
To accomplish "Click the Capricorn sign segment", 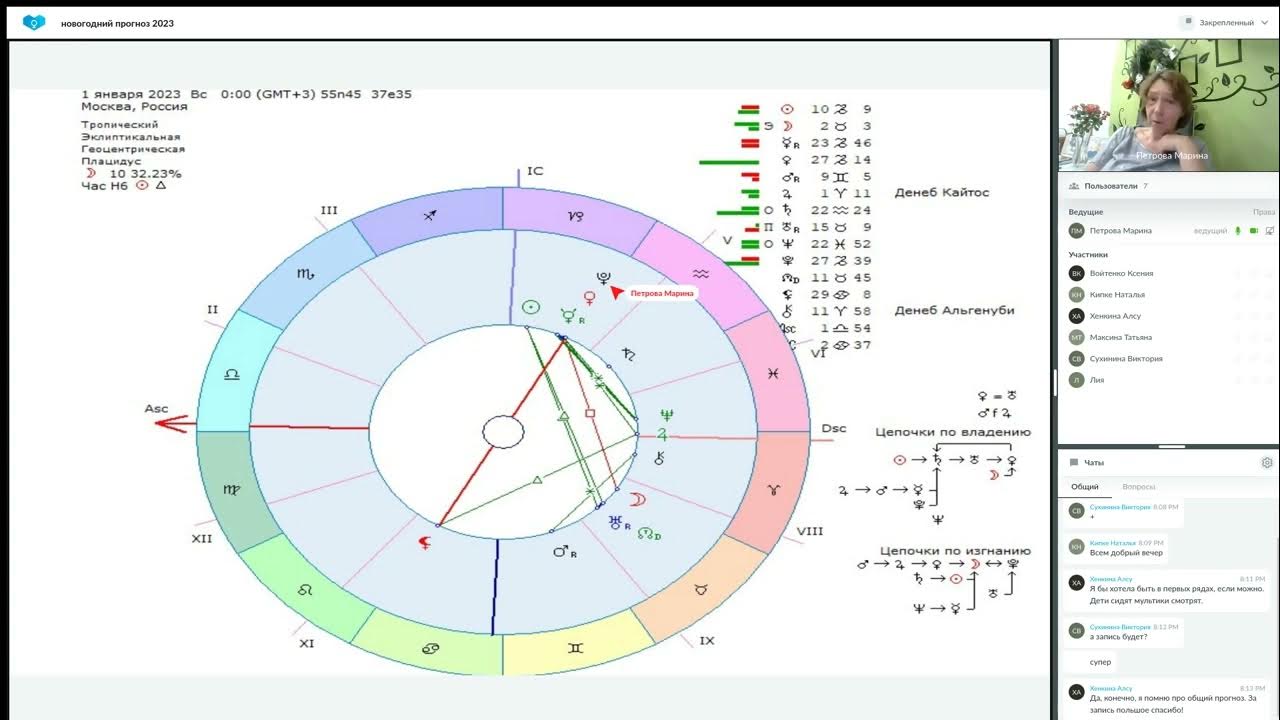I will coord(576,217).
